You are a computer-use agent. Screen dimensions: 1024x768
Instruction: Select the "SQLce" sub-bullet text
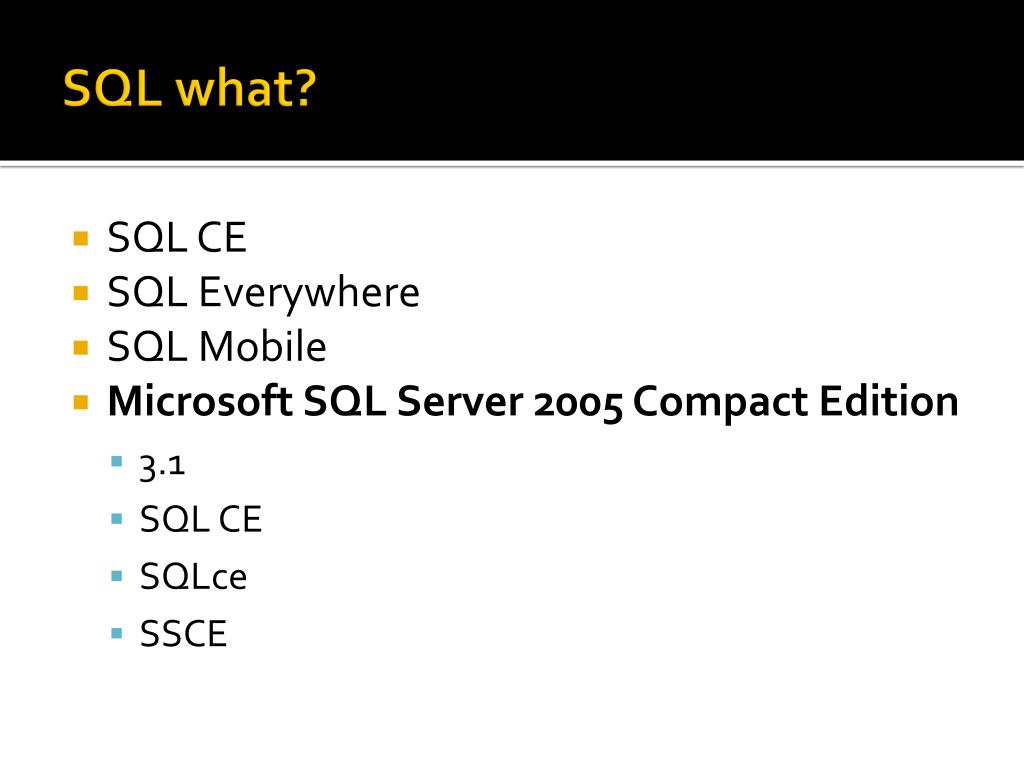coord(193,577)
